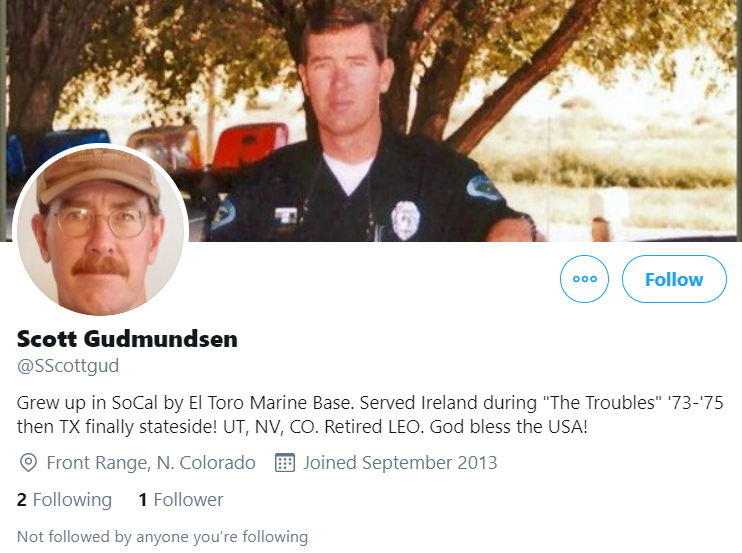
Task: Click the profile bio description text
Action: pyautogui.click(x=370, y=414)
